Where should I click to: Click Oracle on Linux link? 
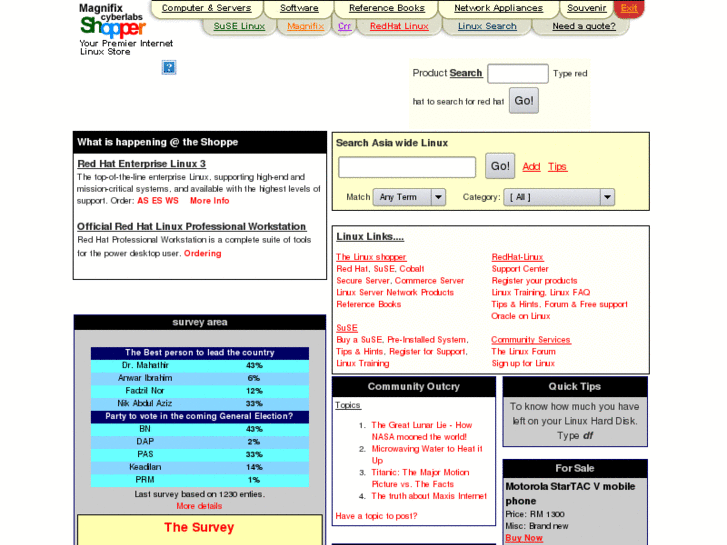pyautogui.click(x=521, y=316)
